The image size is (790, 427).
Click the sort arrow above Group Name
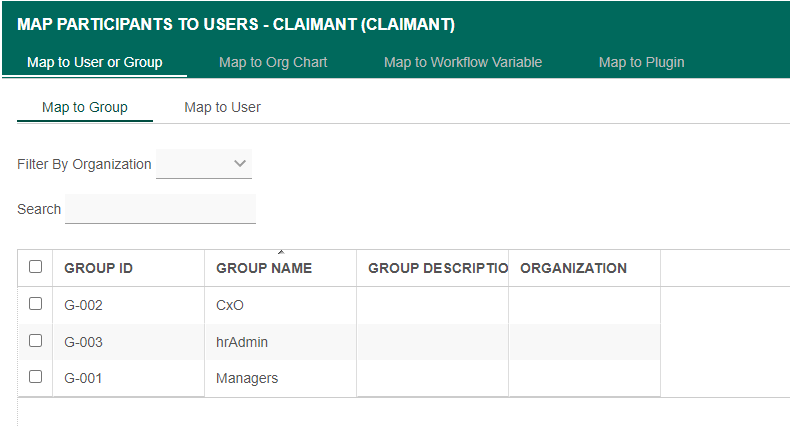coord(281,252)
